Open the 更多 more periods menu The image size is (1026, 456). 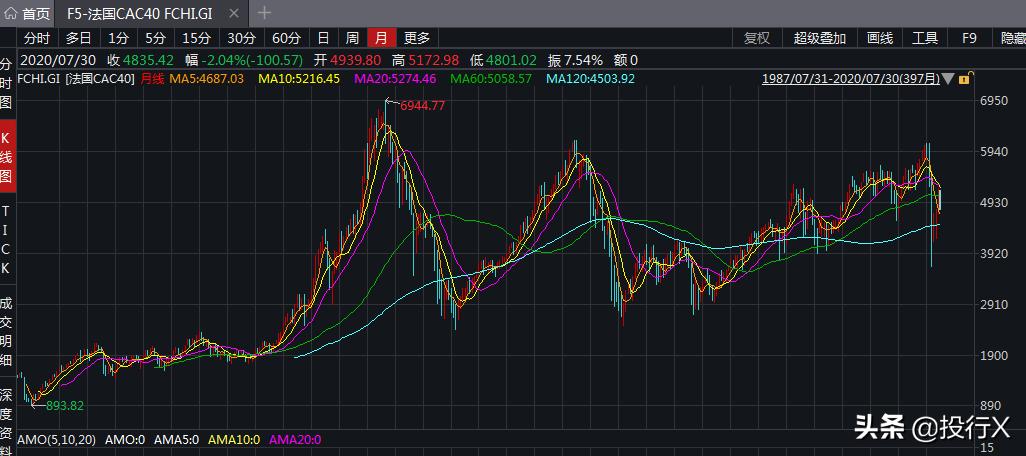(417, 38)
